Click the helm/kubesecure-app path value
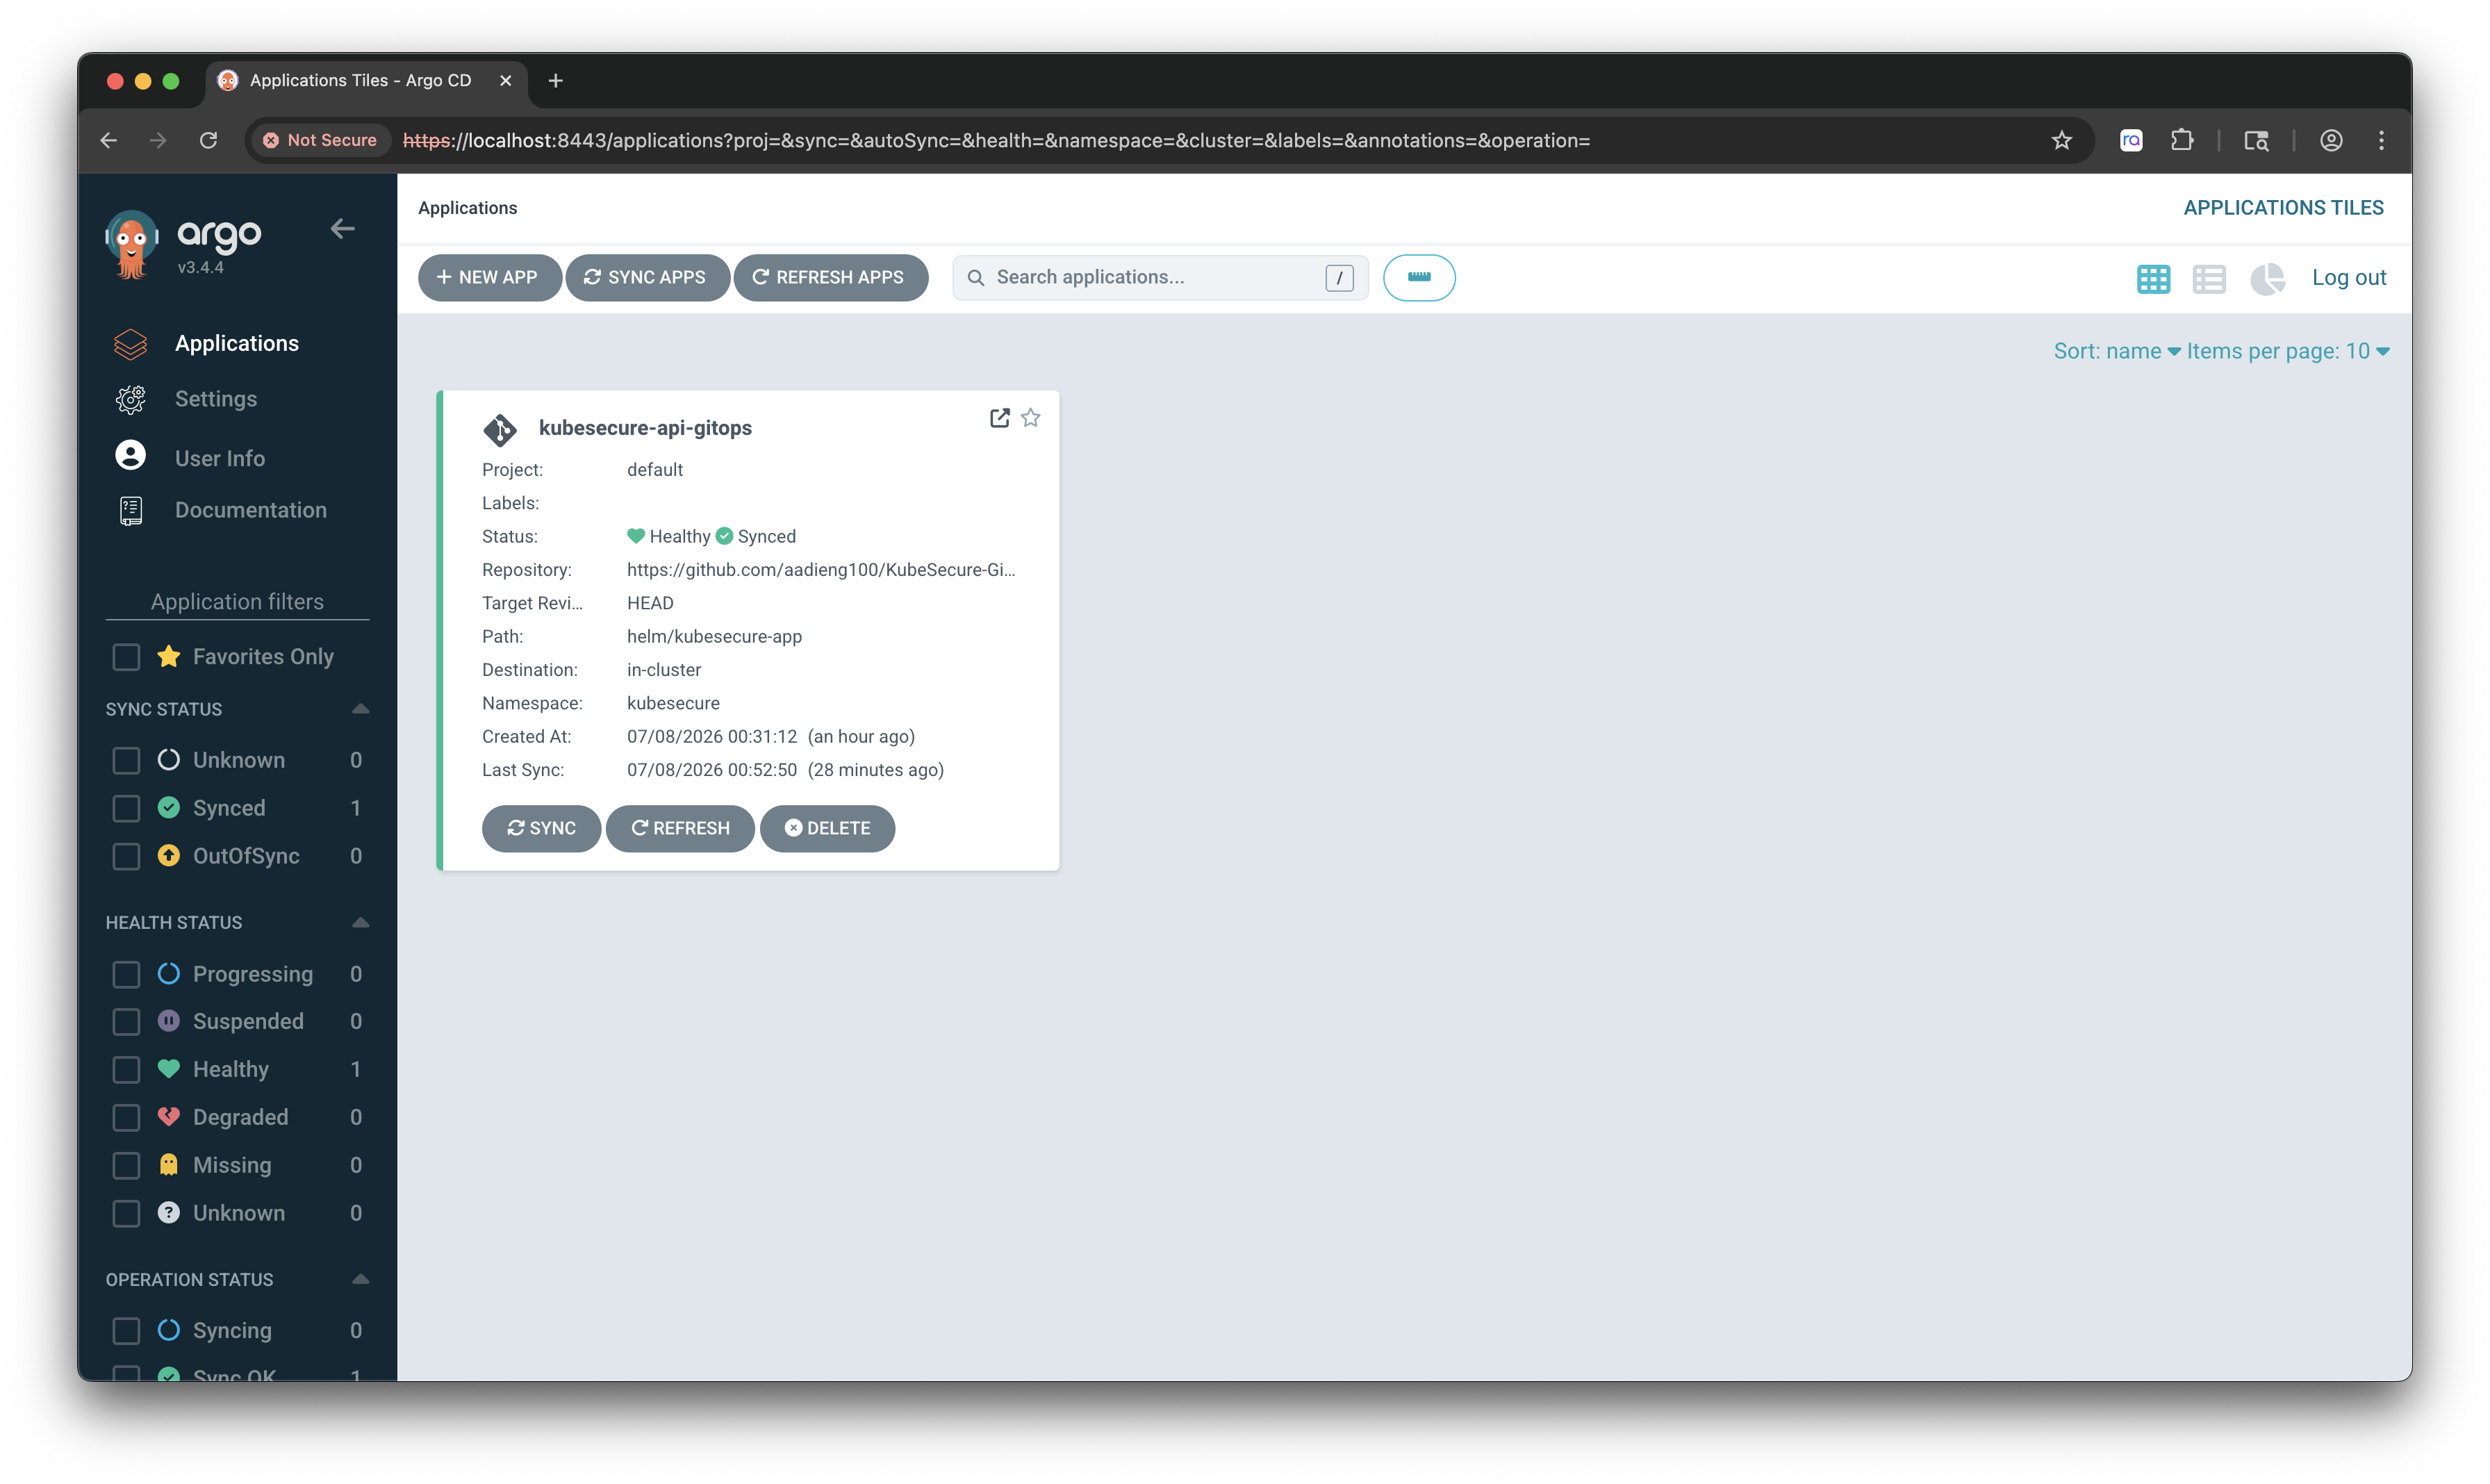The image size is (2490, 1484). pyautogui.click(x=714, y=637)
